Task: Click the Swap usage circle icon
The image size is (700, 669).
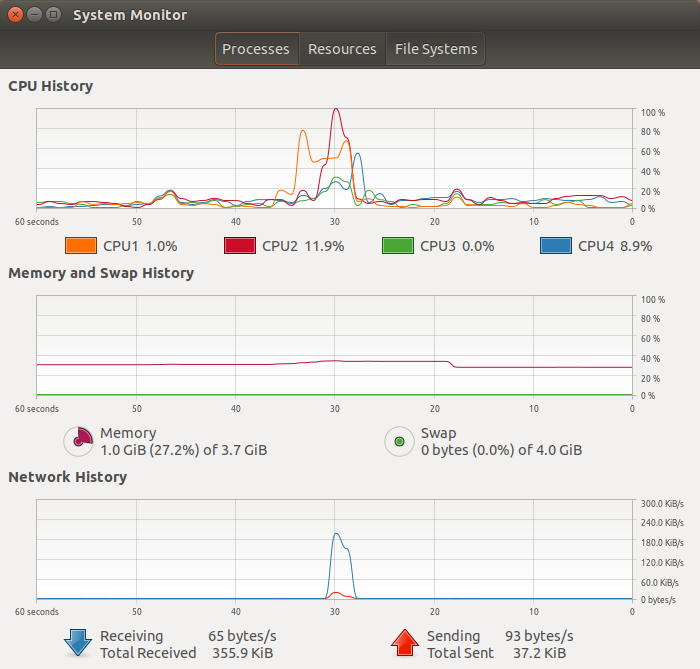Action: 399,441
